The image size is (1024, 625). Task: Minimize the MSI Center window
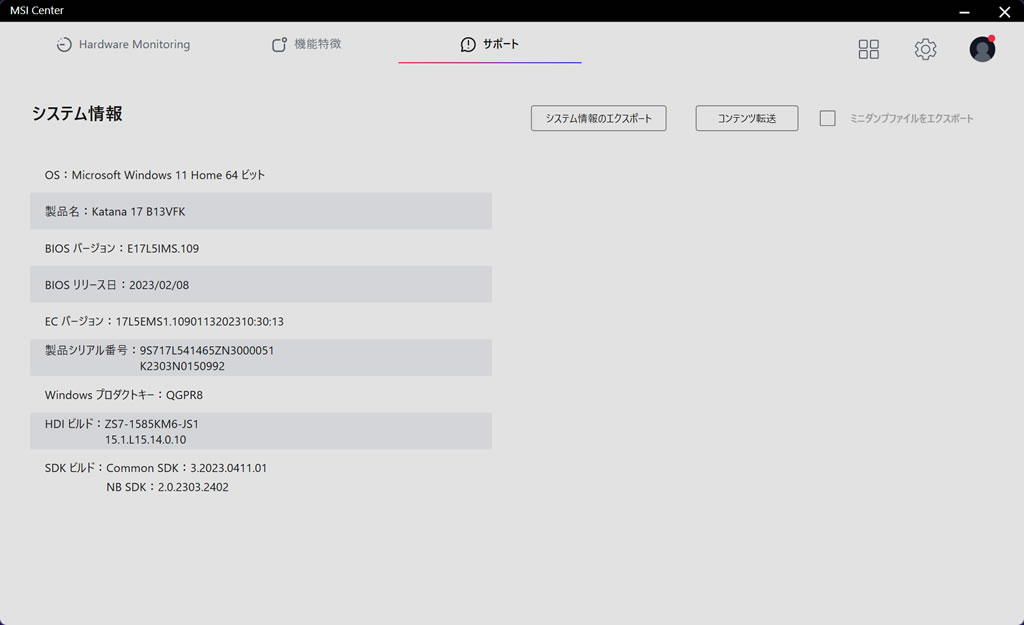965,11
